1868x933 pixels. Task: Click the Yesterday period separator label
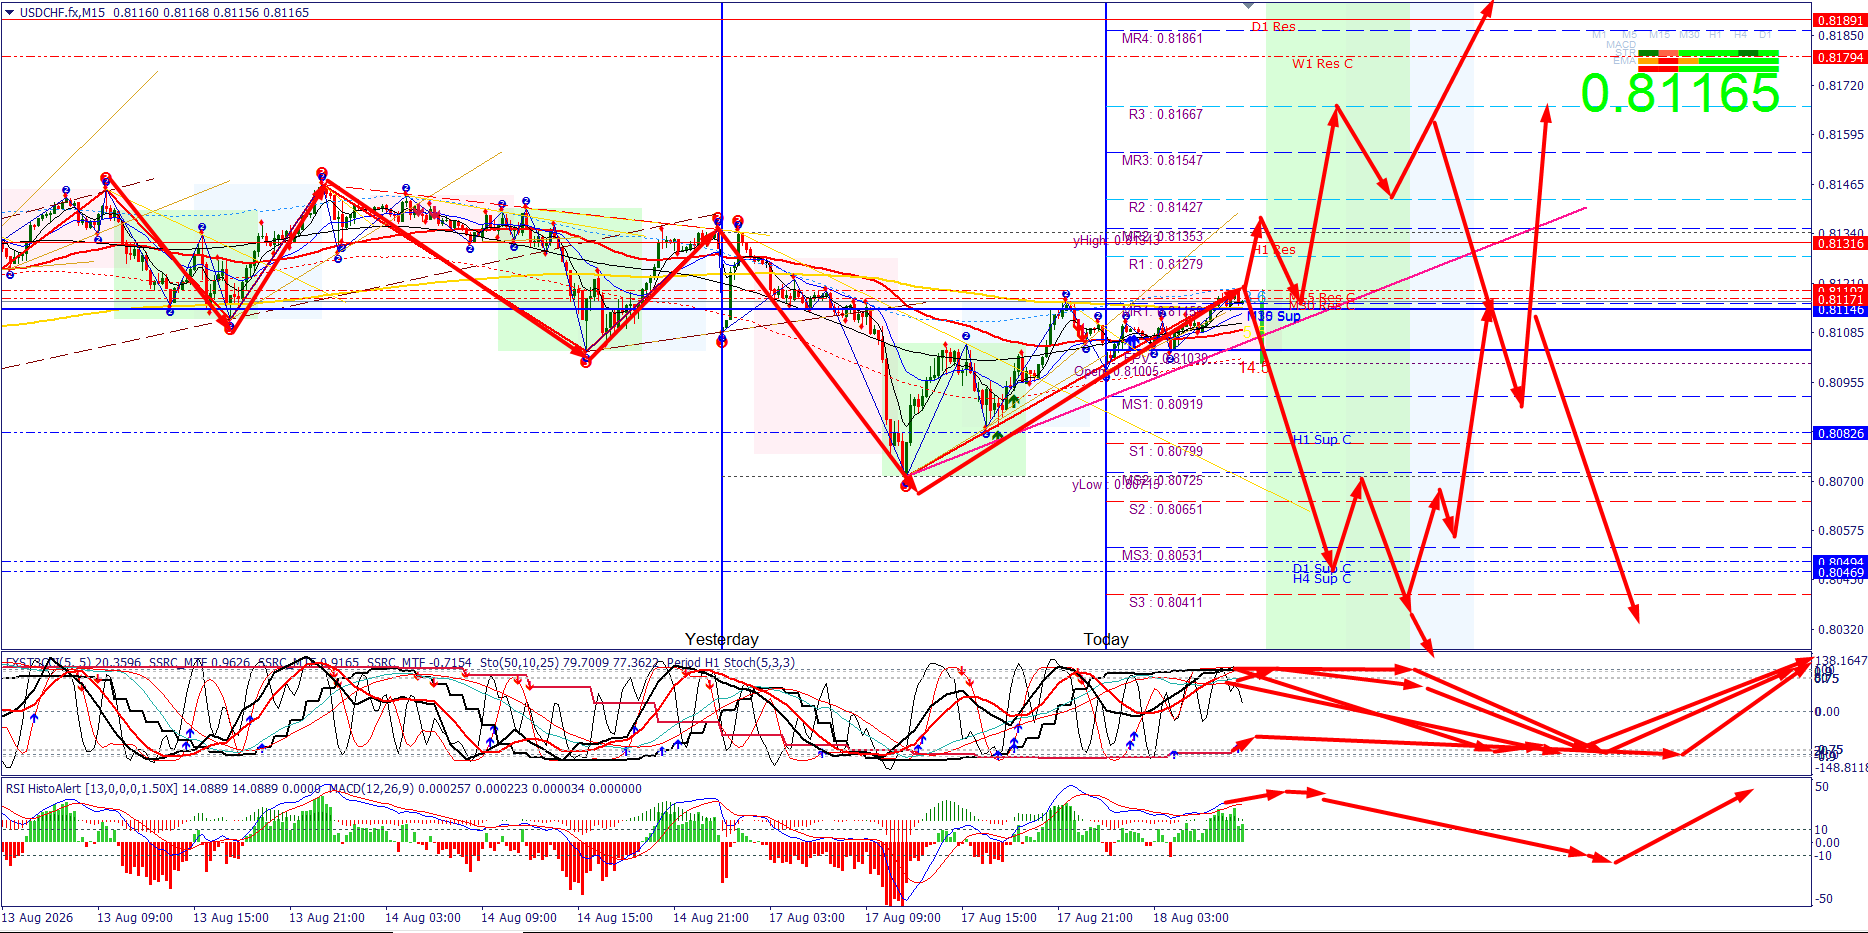pos(722,639)
